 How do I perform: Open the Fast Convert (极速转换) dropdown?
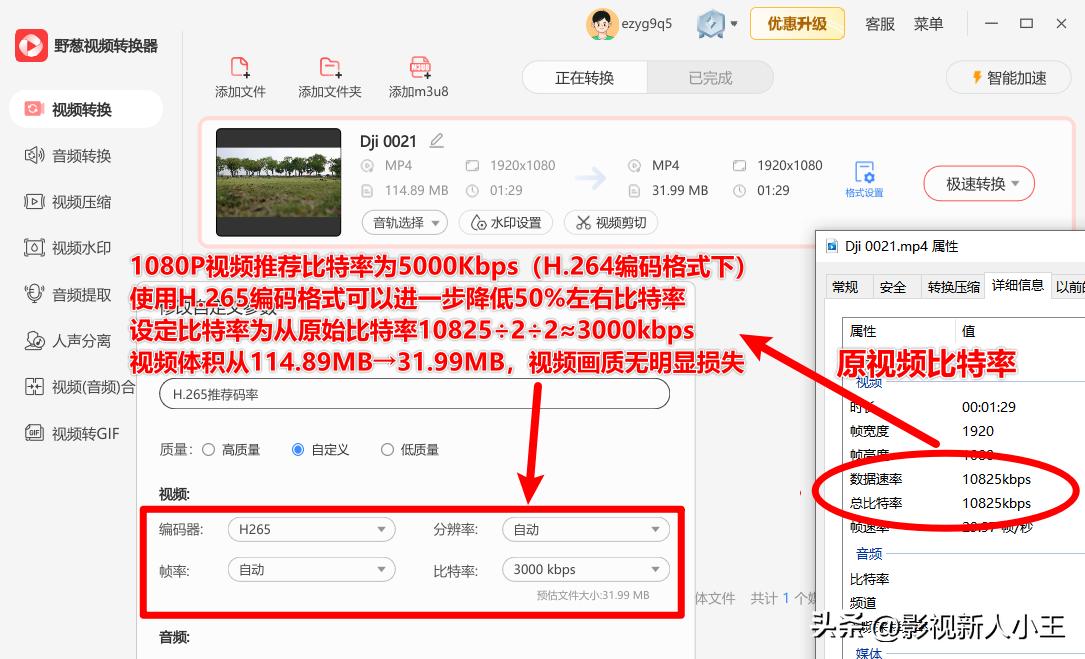(979, 184)
